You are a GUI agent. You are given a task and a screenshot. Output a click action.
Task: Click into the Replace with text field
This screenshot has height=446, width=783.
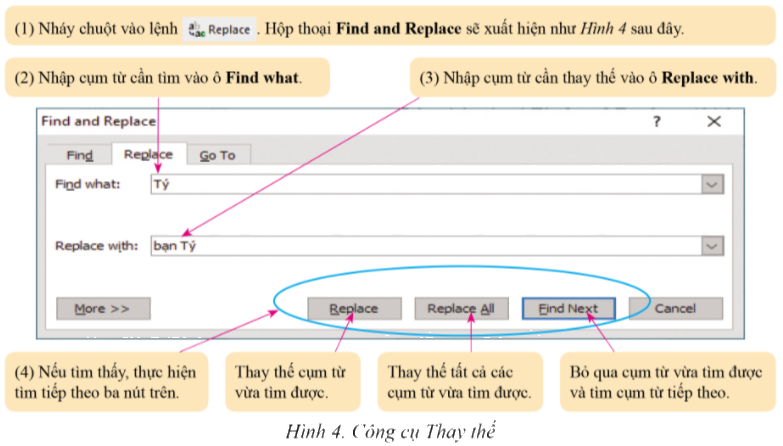(x=426, y=246)
